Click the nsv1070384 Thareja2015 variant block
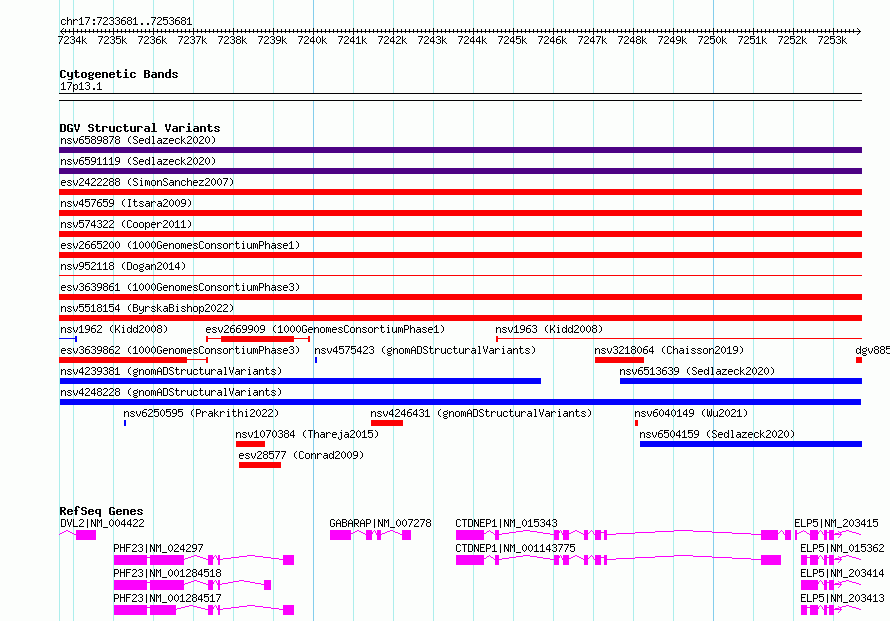This screenshot has height=621, width=890. pos(250,444)
